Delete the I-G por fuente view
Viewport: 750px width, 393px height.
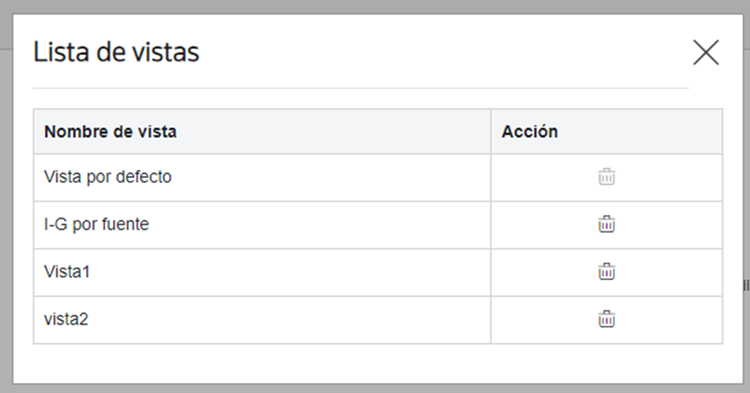pos(607,224)
